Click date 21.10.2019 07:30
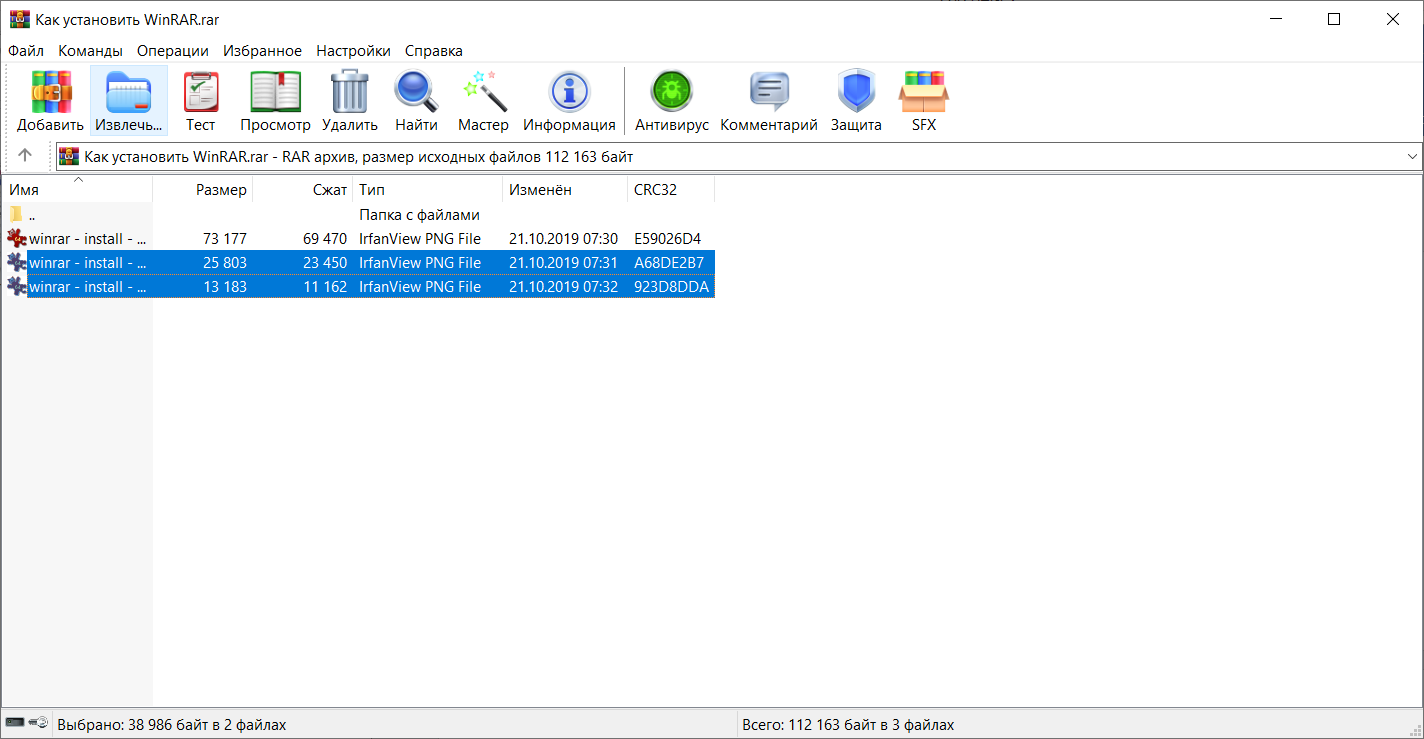This screenshot has height=739, width=1424. (x=563, y=239)
